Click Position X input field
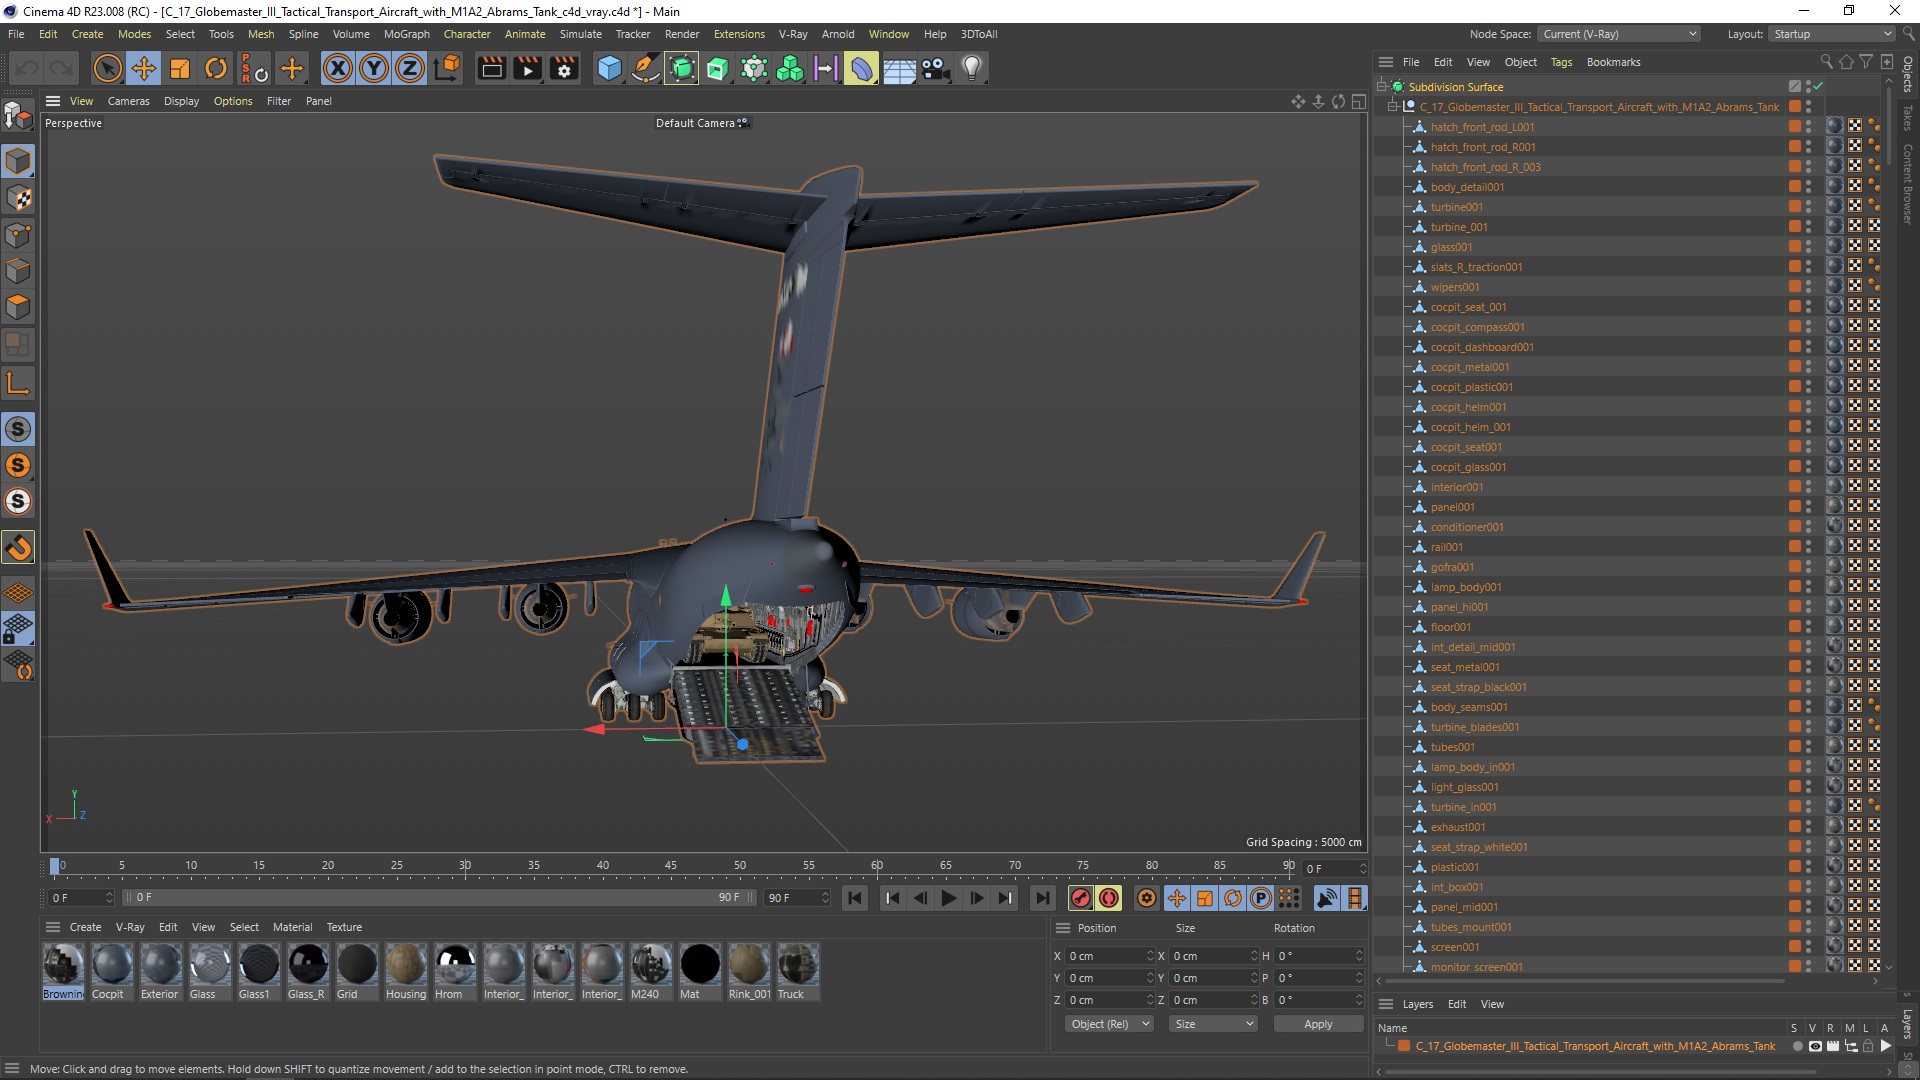 (1109, 956)
